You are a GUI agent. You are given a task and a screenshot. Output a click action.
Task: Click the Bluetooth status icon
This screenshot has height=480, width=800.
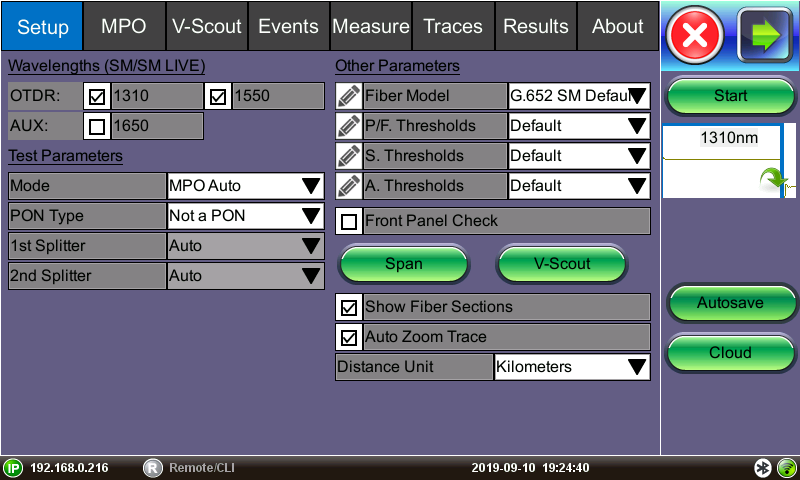click(762, 468)
